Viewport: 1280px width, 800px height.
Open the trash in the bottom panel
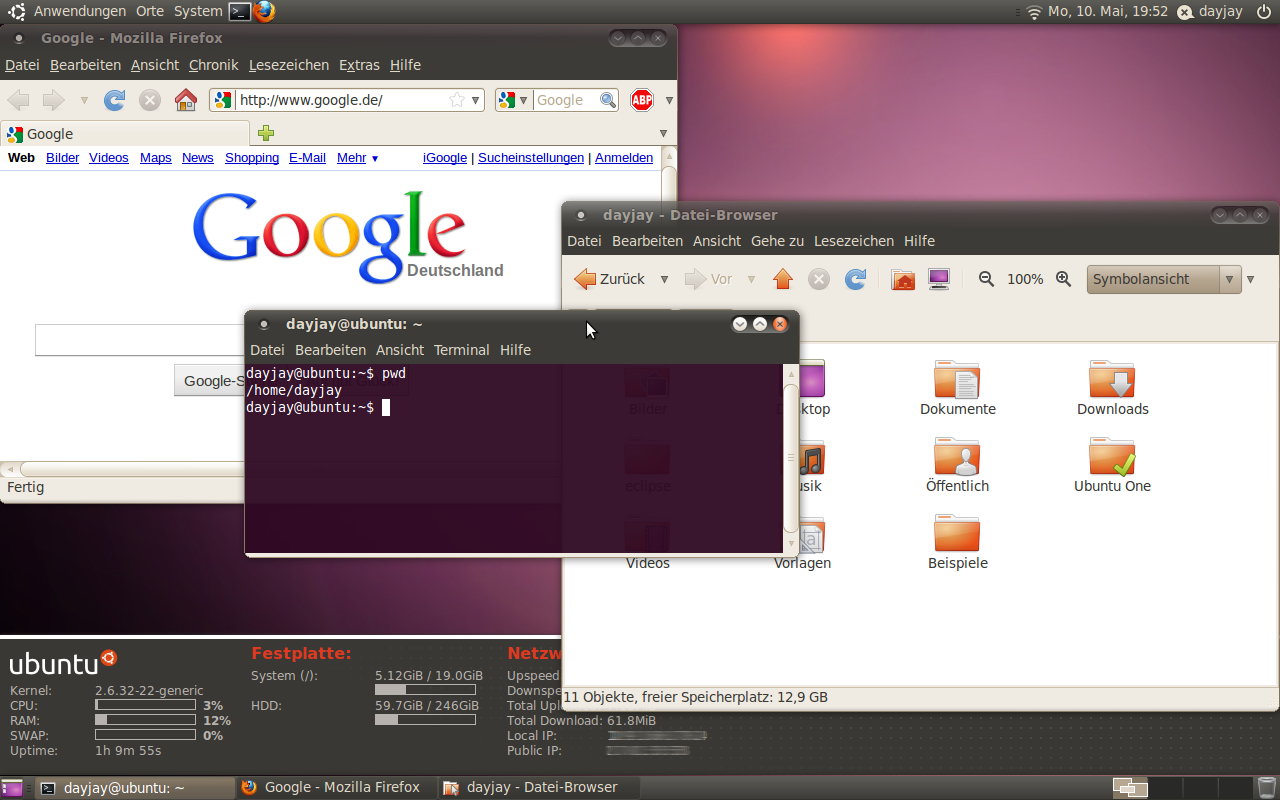pyautogui.click(x=1267, y=787)
